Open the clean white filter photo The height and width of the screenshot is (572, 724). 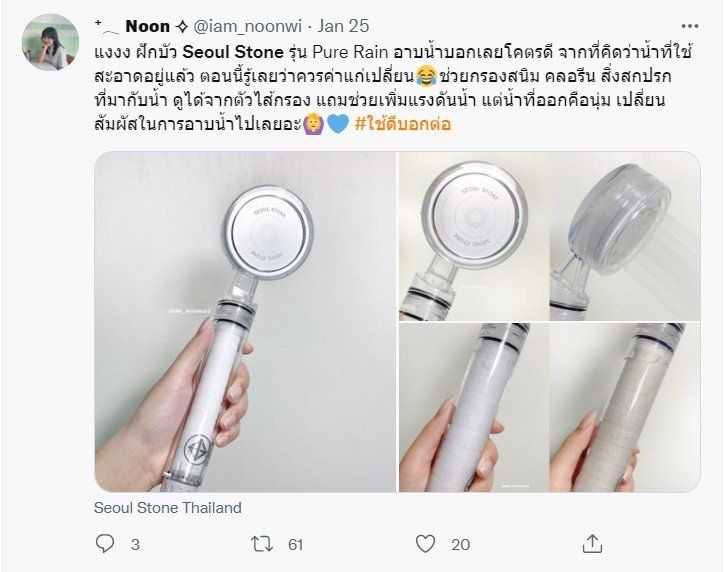pyautogui.click(x=474, y=408)
